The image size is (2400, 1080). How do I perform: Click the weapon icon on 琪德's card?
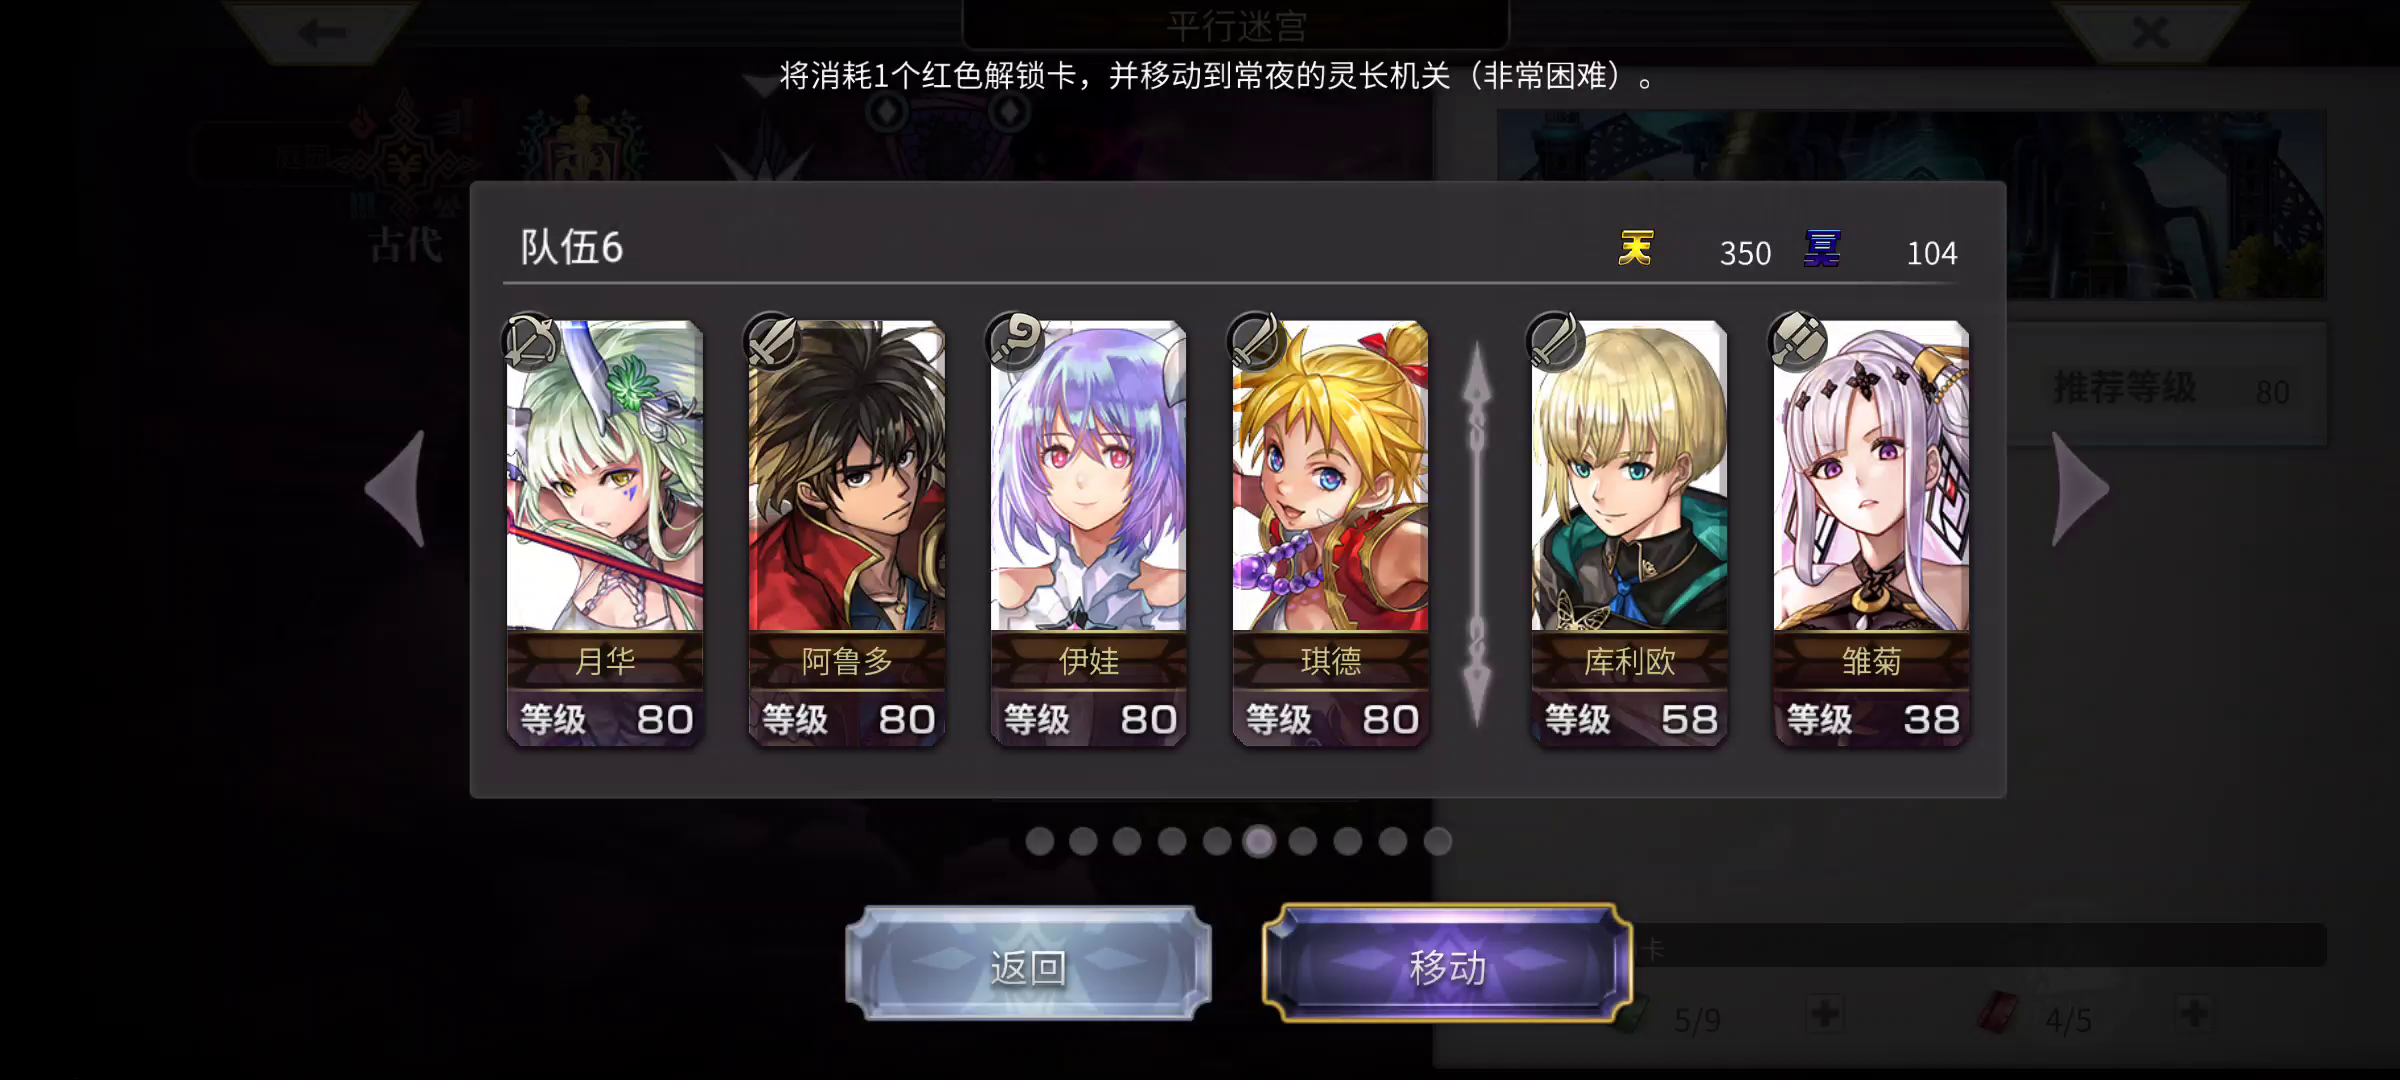point(1257,342)
